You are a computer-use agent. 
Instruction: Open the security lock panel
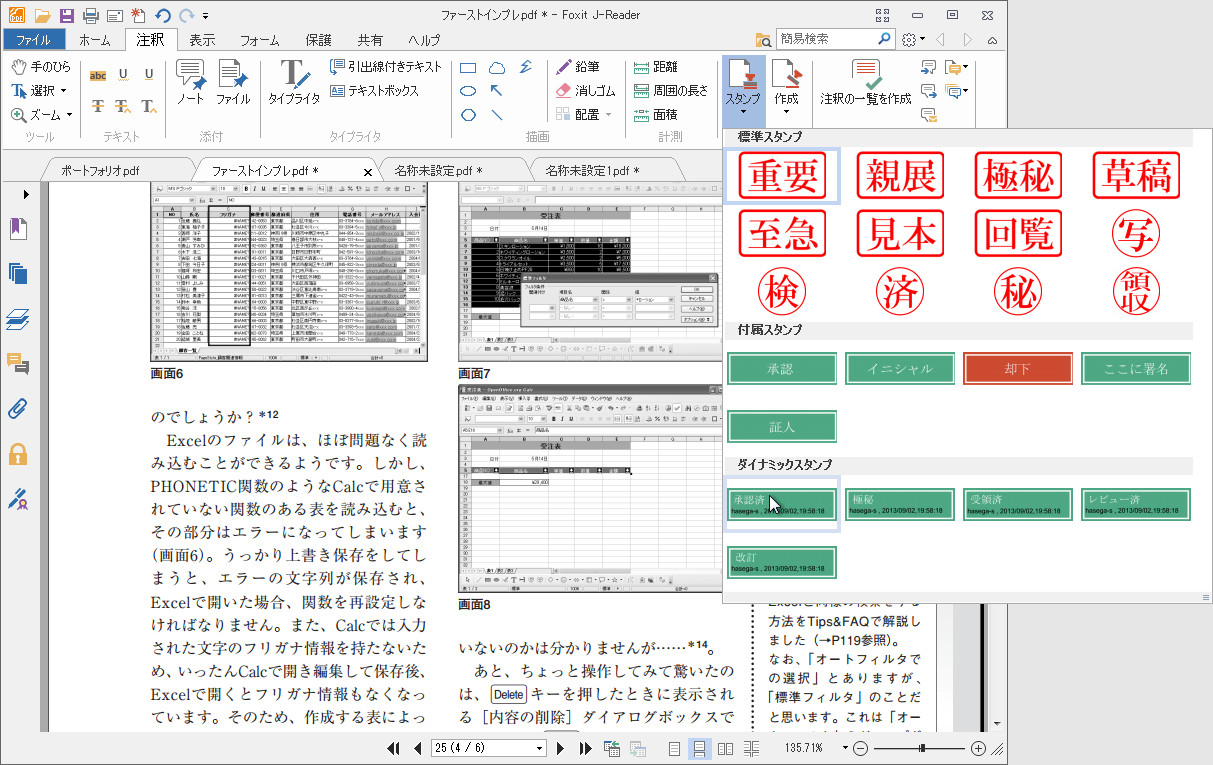18,453
